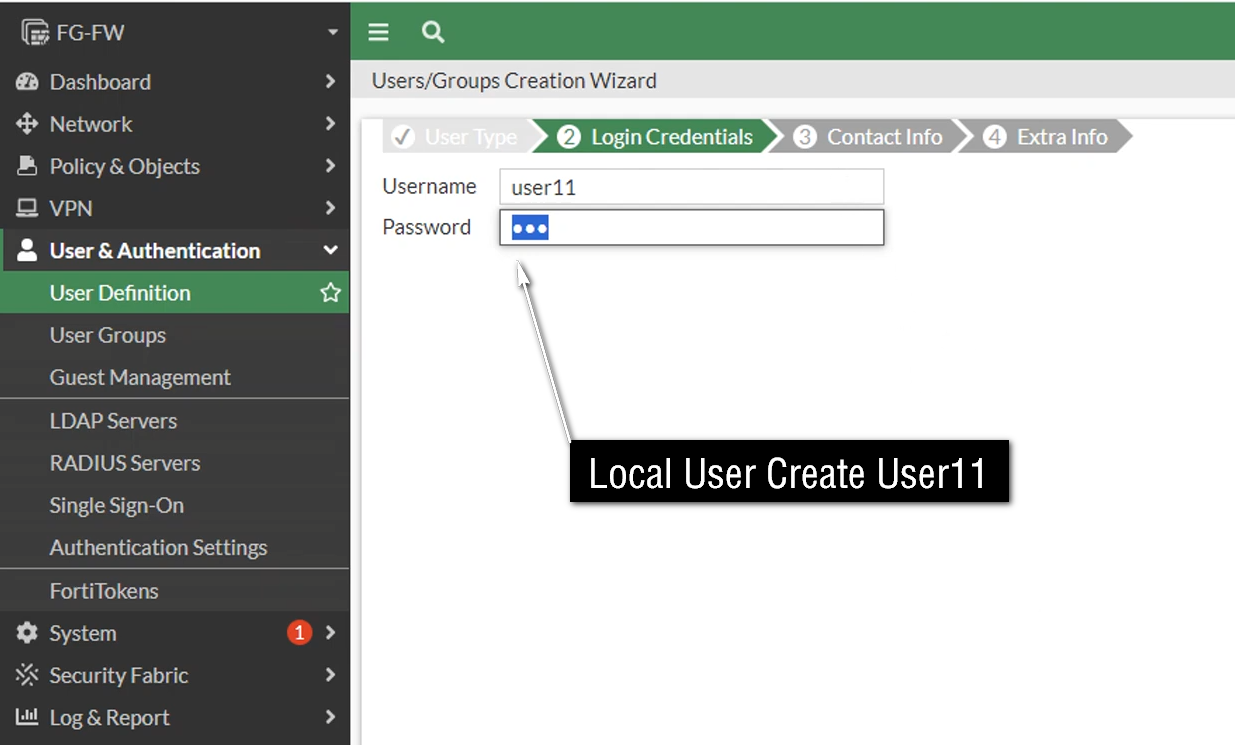1235x745 pixels.
Task: Click the Password label
Action: tap(426, 227)
